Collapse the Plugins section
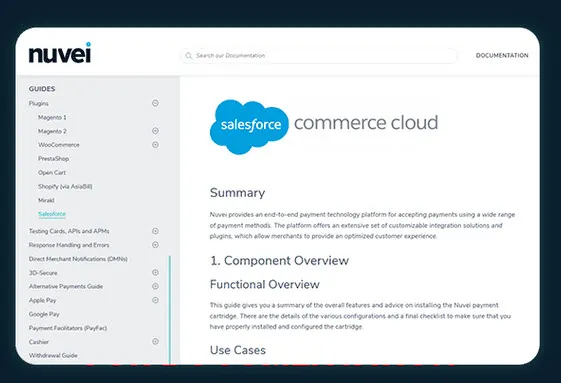 (155, 103)
